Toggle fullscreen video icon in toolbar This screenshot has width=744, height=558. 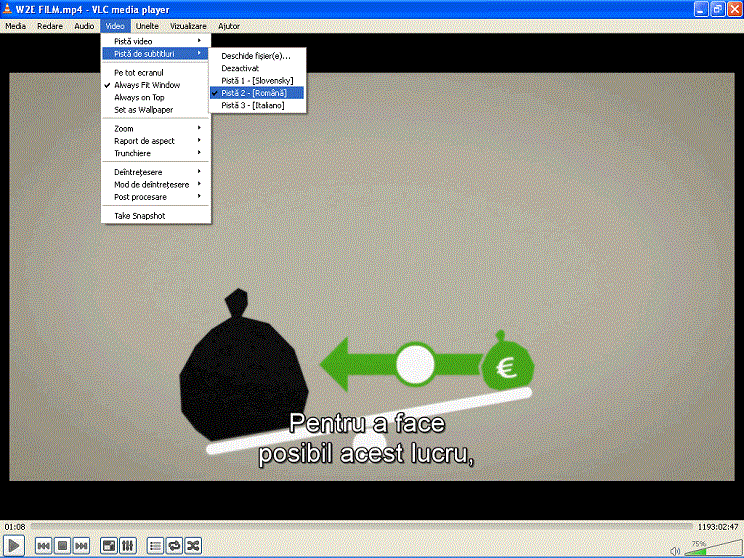[x=108, y=545]
